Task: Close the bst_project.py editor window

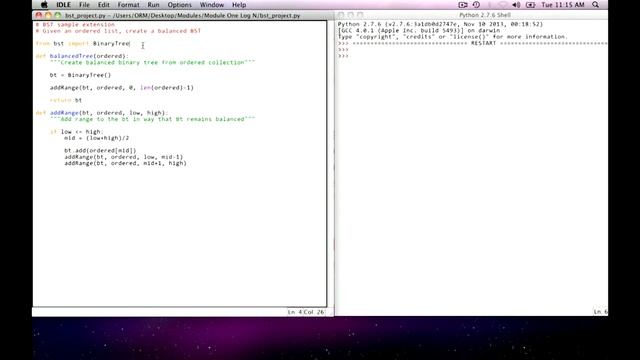Action: (39, 16)
